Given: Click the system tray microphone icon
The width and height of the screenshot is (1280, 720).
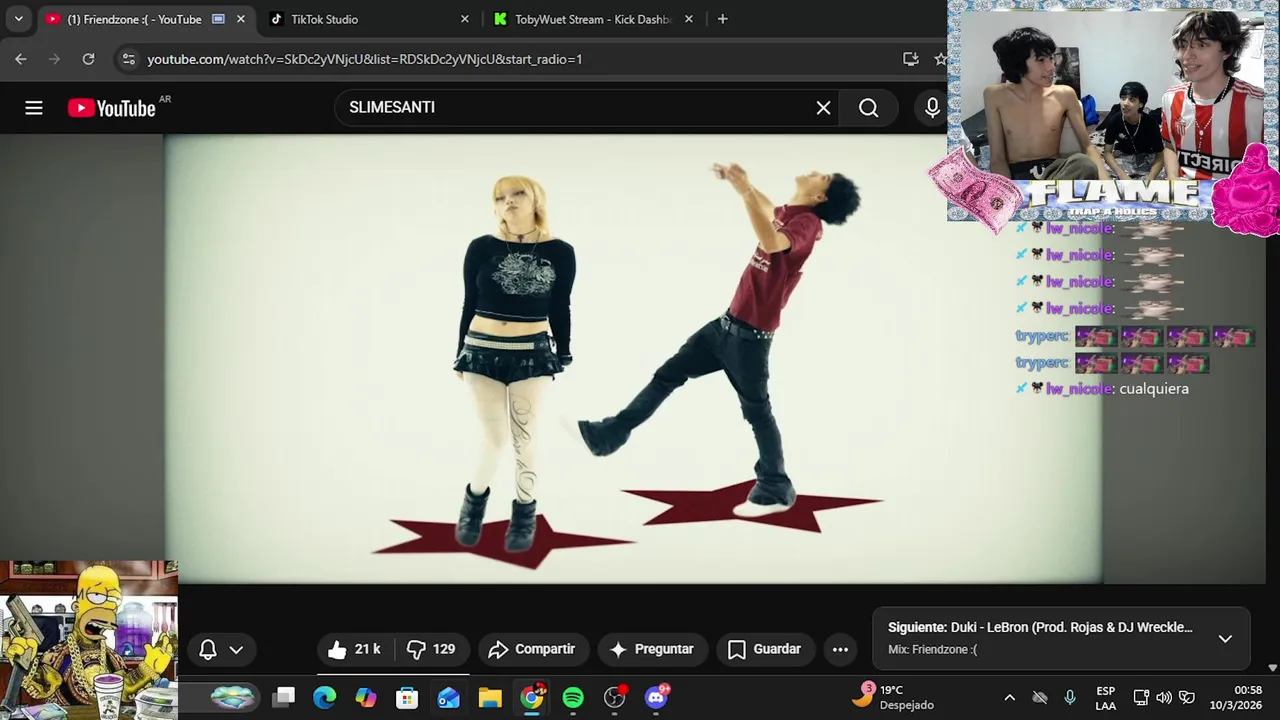Looking at the screenshot, I should pyautogui.click(x=1070, y=697).
